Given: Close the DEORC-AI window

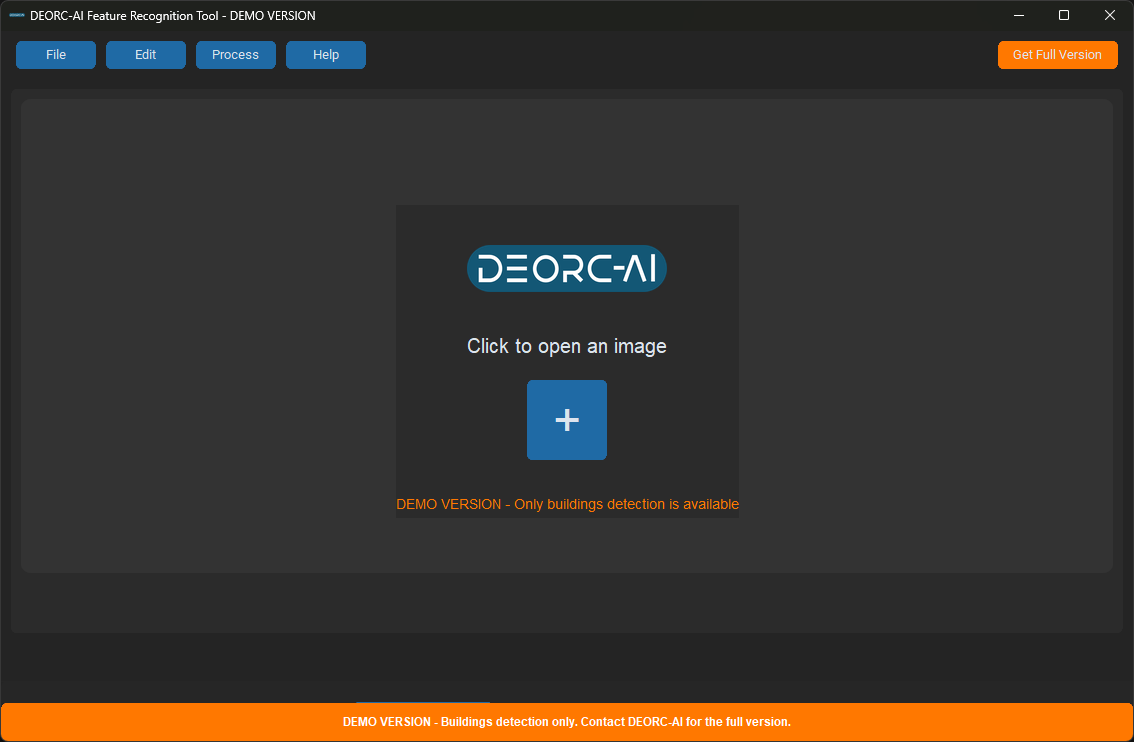Looking at the screenshot, I should pyautogui.click(x=1109, y=15).
